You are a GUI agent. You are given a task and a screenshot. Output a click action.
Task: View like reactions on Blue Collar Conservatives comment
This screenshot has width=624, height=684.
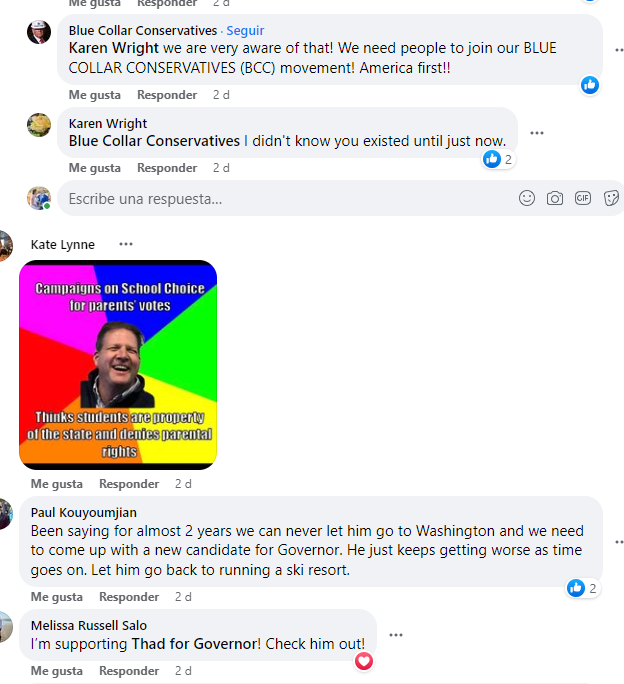tap(590, 85)
